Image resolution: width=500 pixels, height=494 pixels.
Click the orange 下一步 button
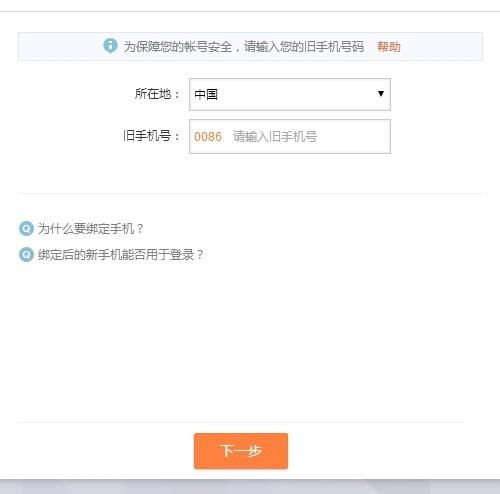(x=241, y=451)
